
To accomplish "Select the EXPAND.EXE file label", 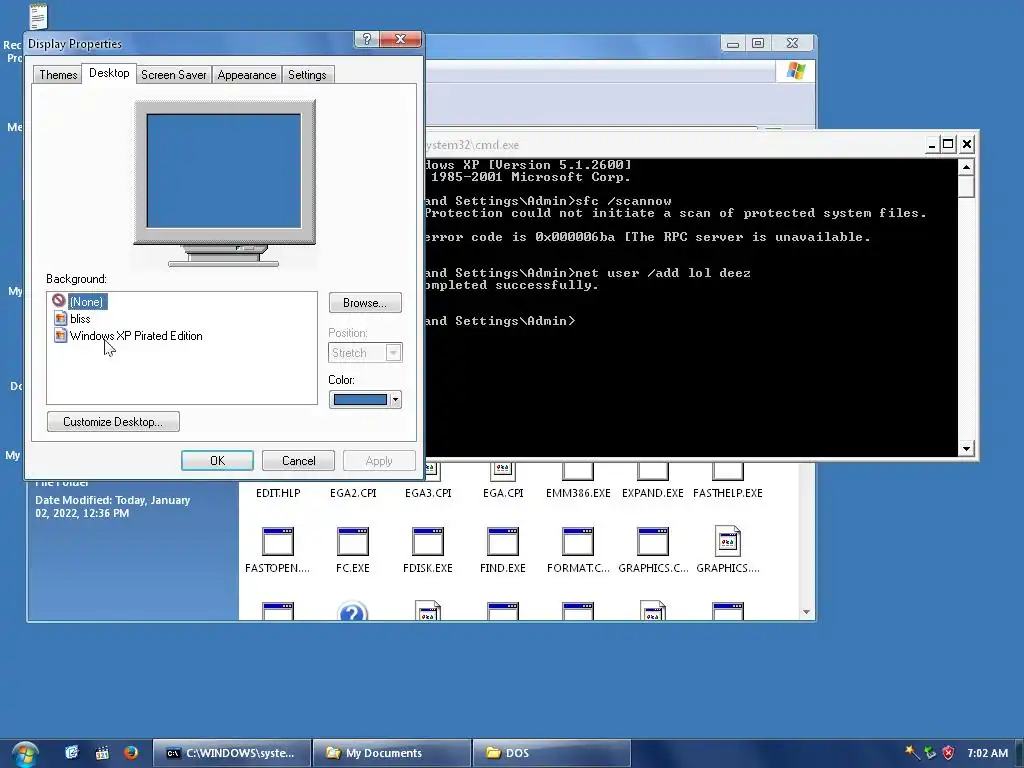I will pos(652,493).
